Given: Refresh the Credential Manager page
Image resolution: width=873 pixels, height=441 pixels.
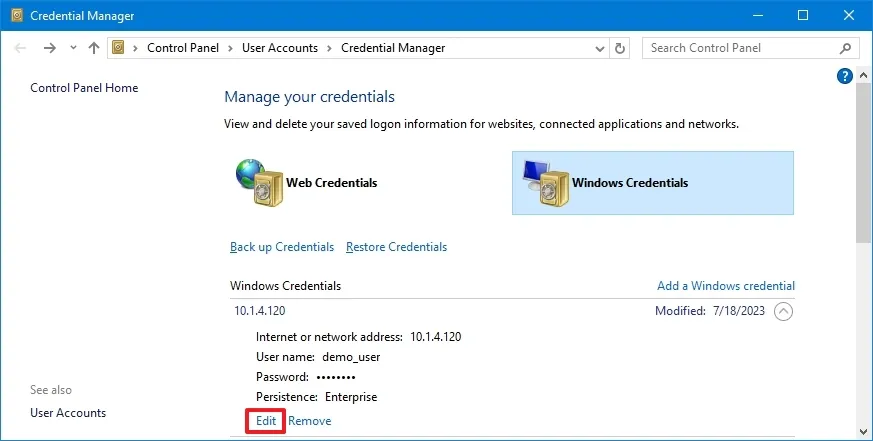Looking at the screenshot, I should [620, 48].
